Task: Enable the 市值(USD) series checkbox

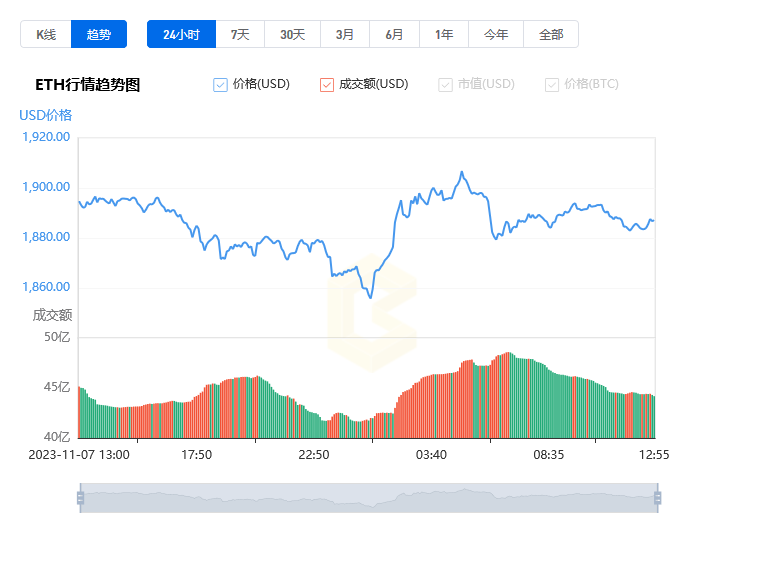Action: pyautogui.click(x=445, y=85)
